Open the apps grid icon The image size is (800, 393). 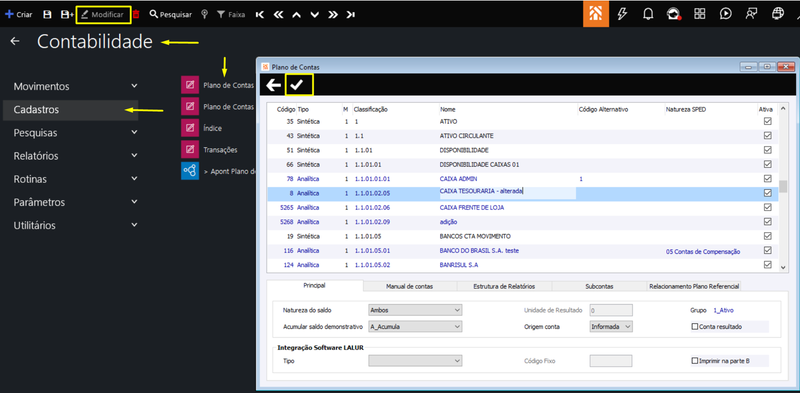(x=699, y=14)
